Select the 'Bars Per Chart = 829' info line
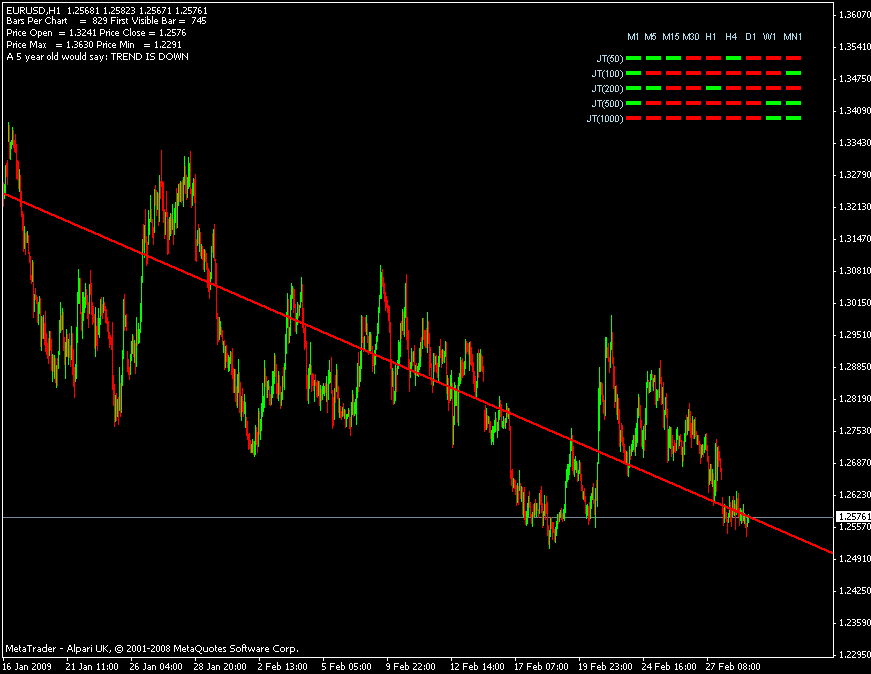This screenshot has width=871, height=674. click(x=106, y=21)
